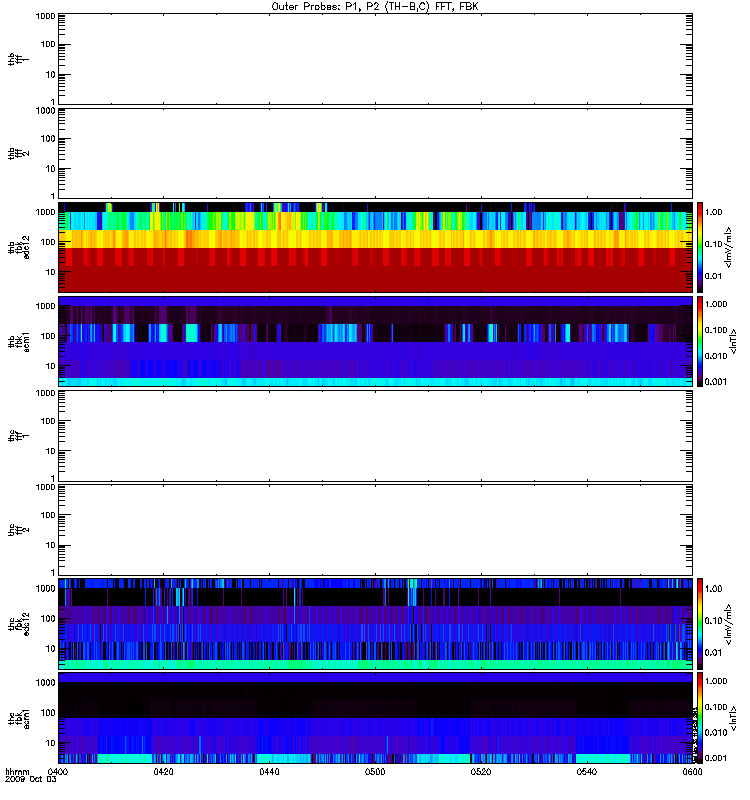
Task: Click the 100 y-axis tick of thb scm1 panel
Action: (48, 336)
